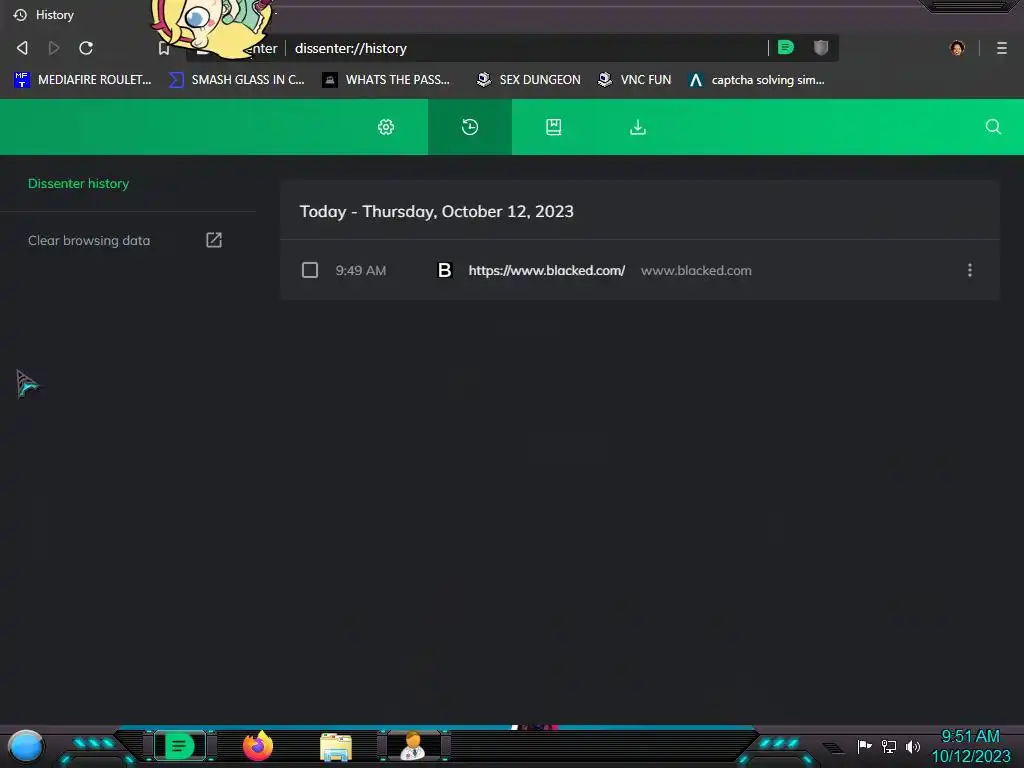Click the Today - Thursday, October 12, 2023 heading
The width and height of the screenshot is (1024, 768).
pos(436,212)
